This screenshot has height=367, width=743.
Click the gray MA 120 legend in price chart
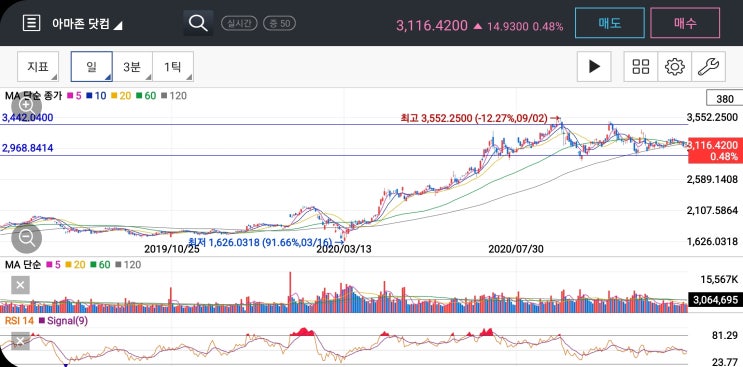(x=173, y=96)
